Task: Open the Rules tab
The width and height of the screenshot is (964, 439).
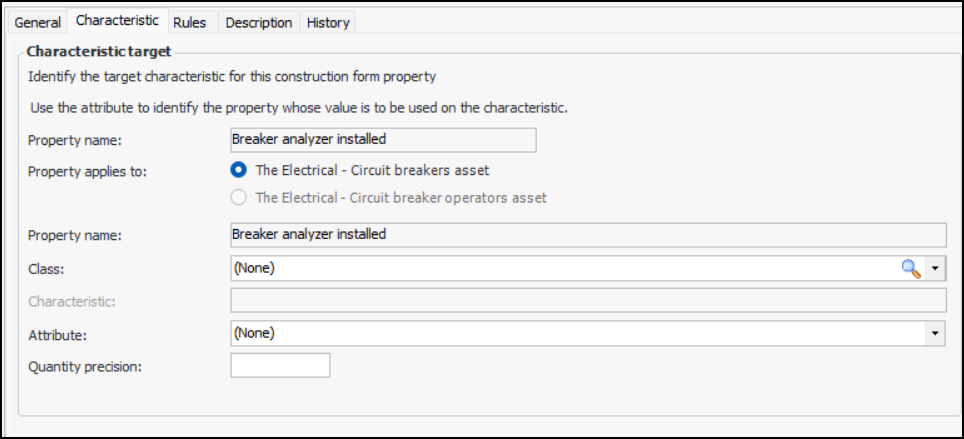Action: pos(190,22)
